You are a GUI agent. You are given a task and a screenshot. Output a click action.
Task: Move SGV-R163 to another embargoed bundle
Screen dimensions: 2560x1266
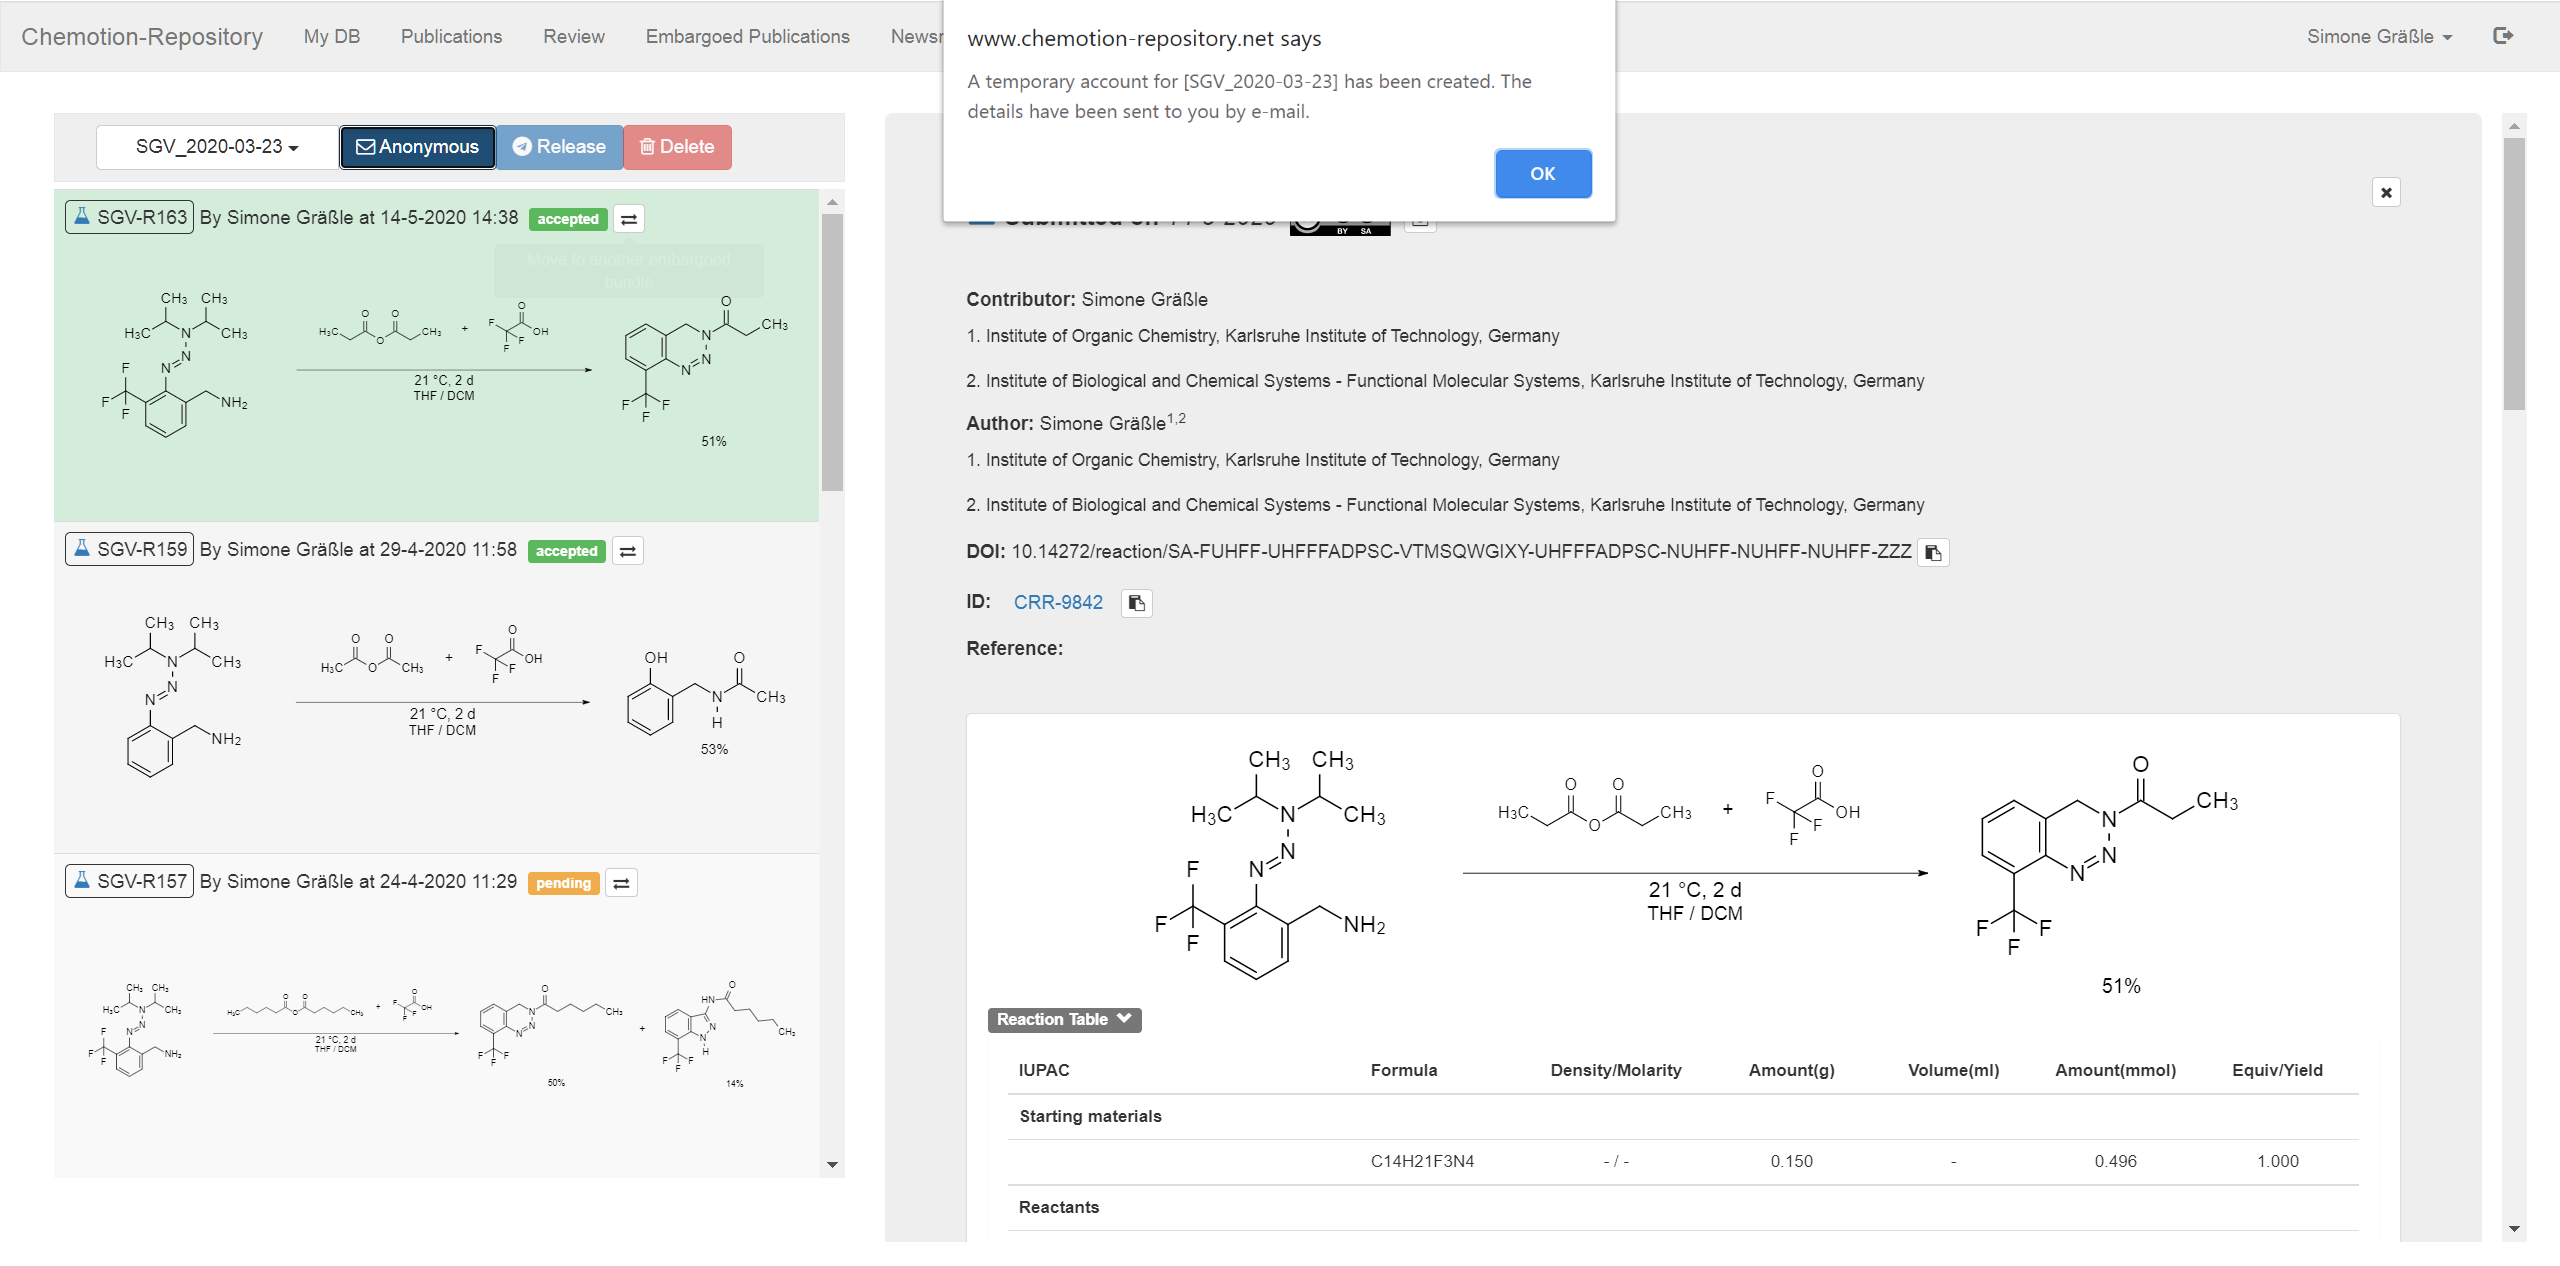pyautogui.click(x=629, y=219)
